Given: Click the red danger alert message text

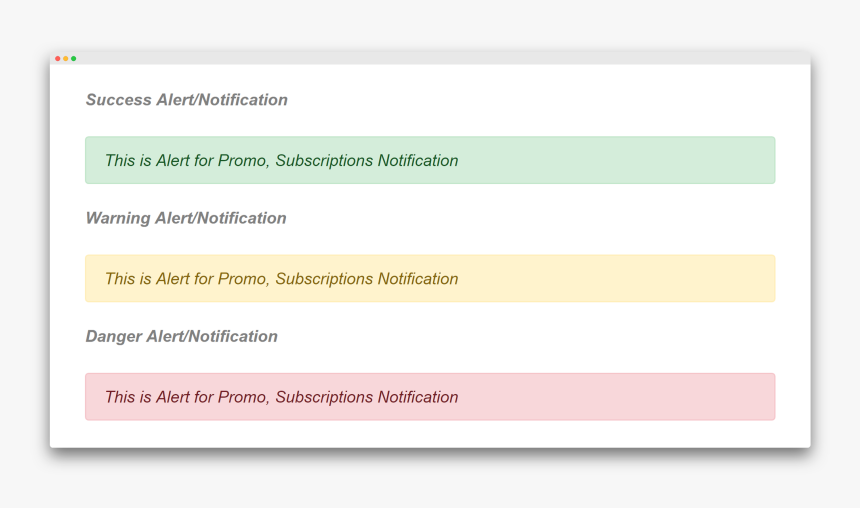Looking at the screenshot, I should [281, 397].
